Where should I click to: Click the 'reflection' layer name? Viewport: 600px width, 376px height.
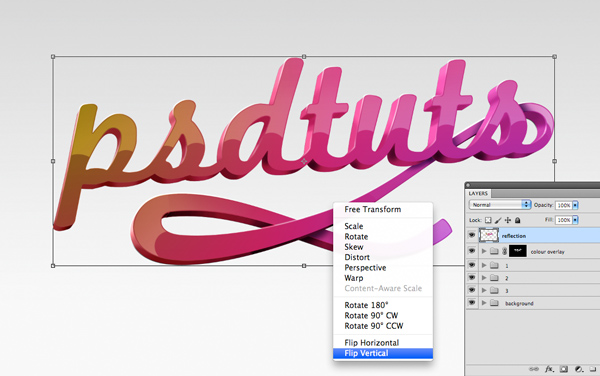coord(514,236)
